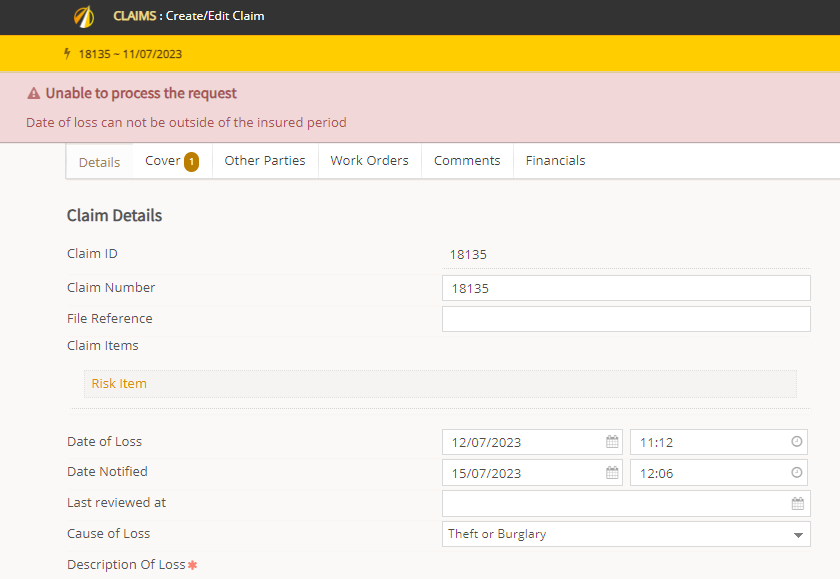Click the Claim Details heading
The width and height of the screenshot is (840, 579).
coord(114,215)
